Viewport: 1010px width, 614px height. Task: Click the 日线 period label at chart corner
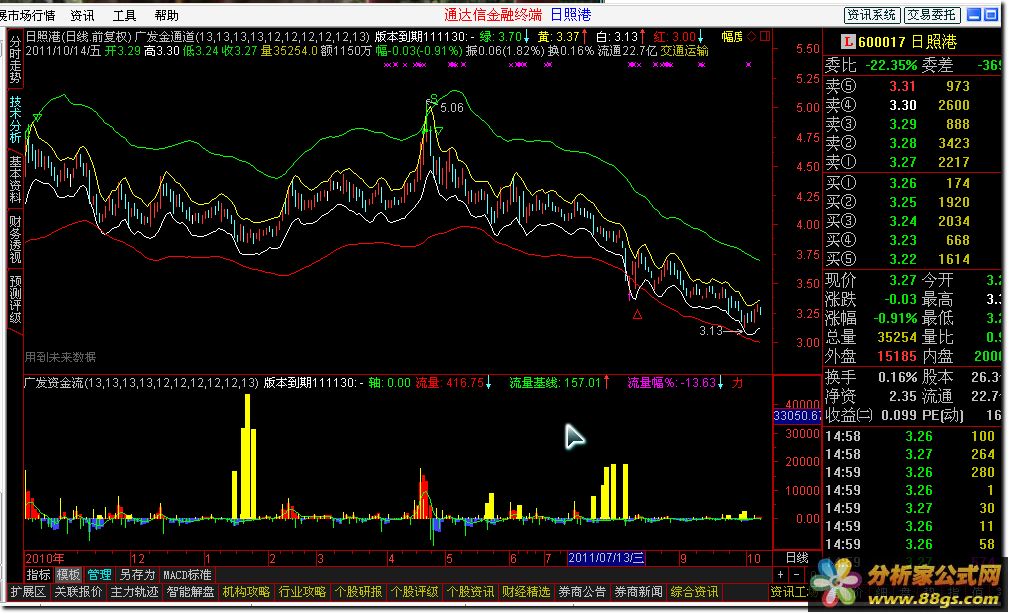(x=797, y=558)
